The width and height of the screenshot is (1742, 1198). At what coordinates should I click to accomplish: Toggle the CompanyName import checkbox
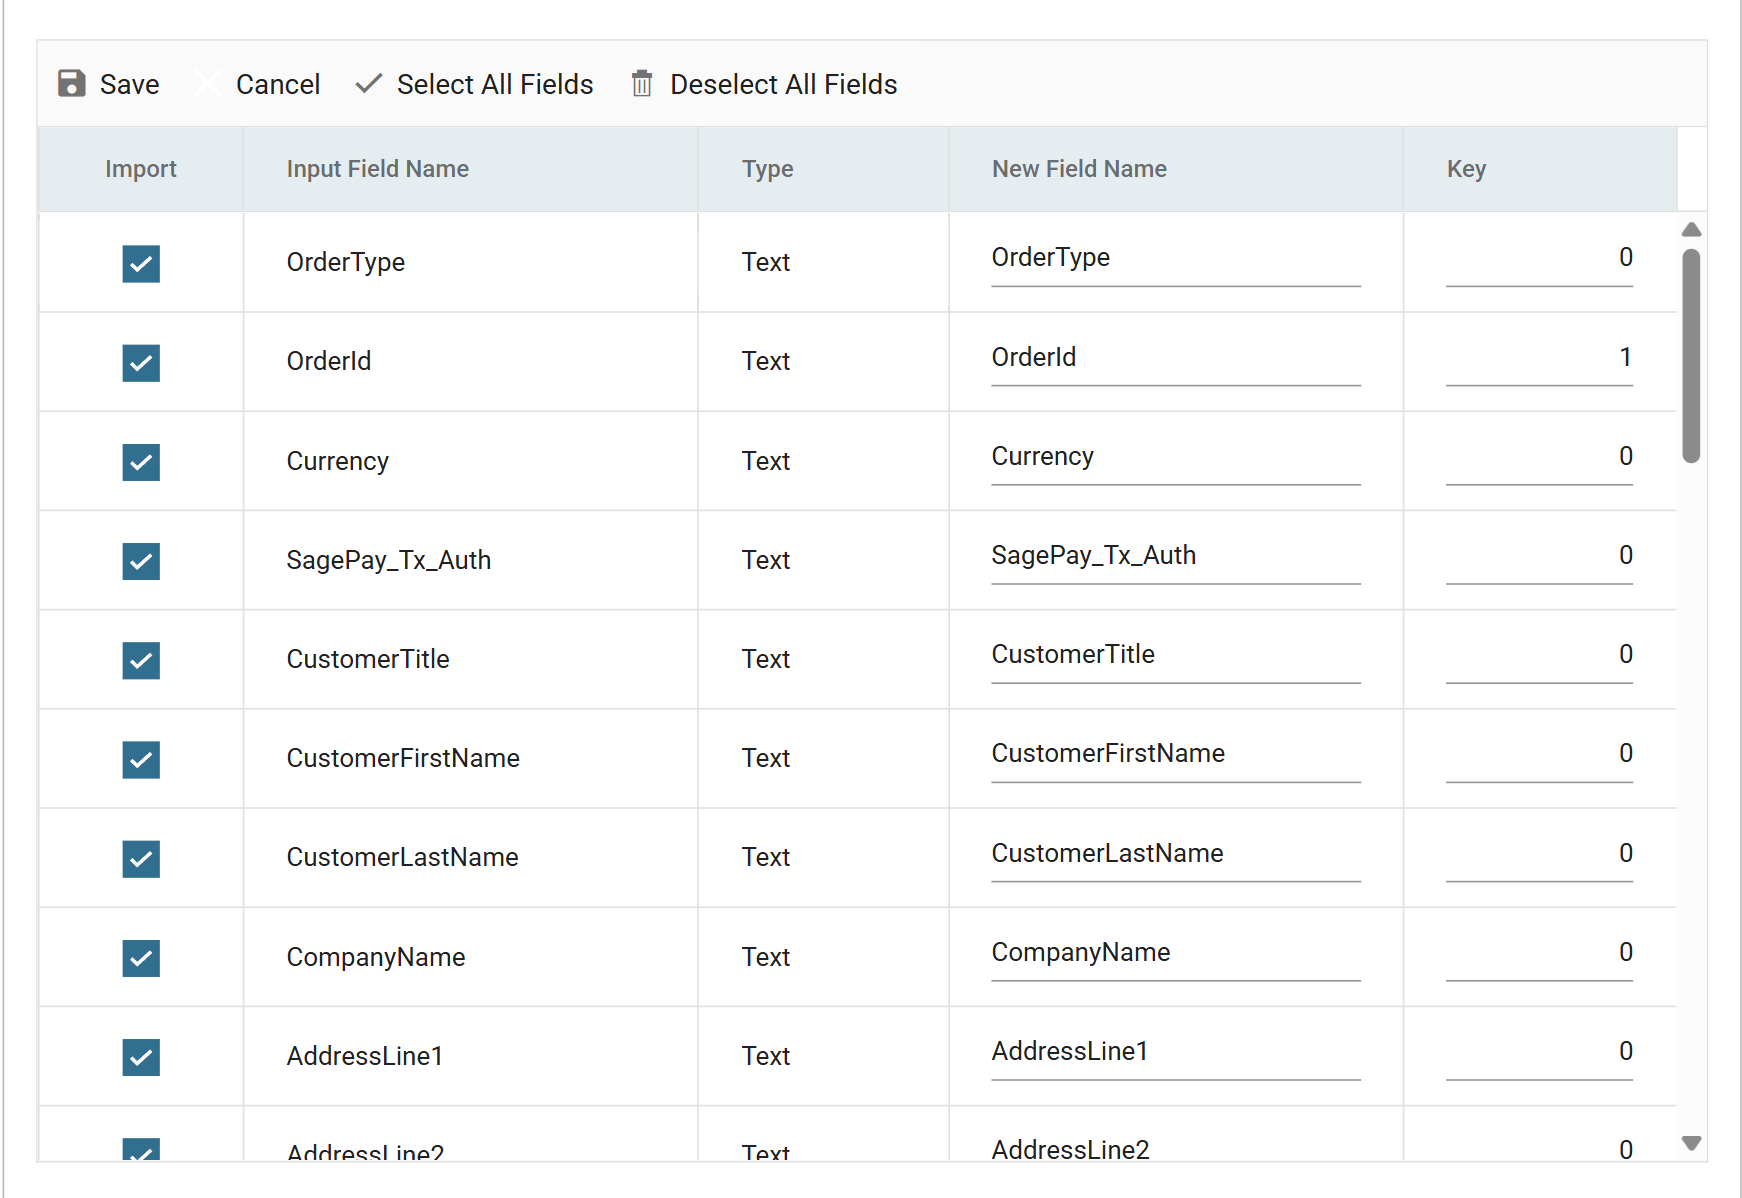pyautogui.click(x=141, y=958)
